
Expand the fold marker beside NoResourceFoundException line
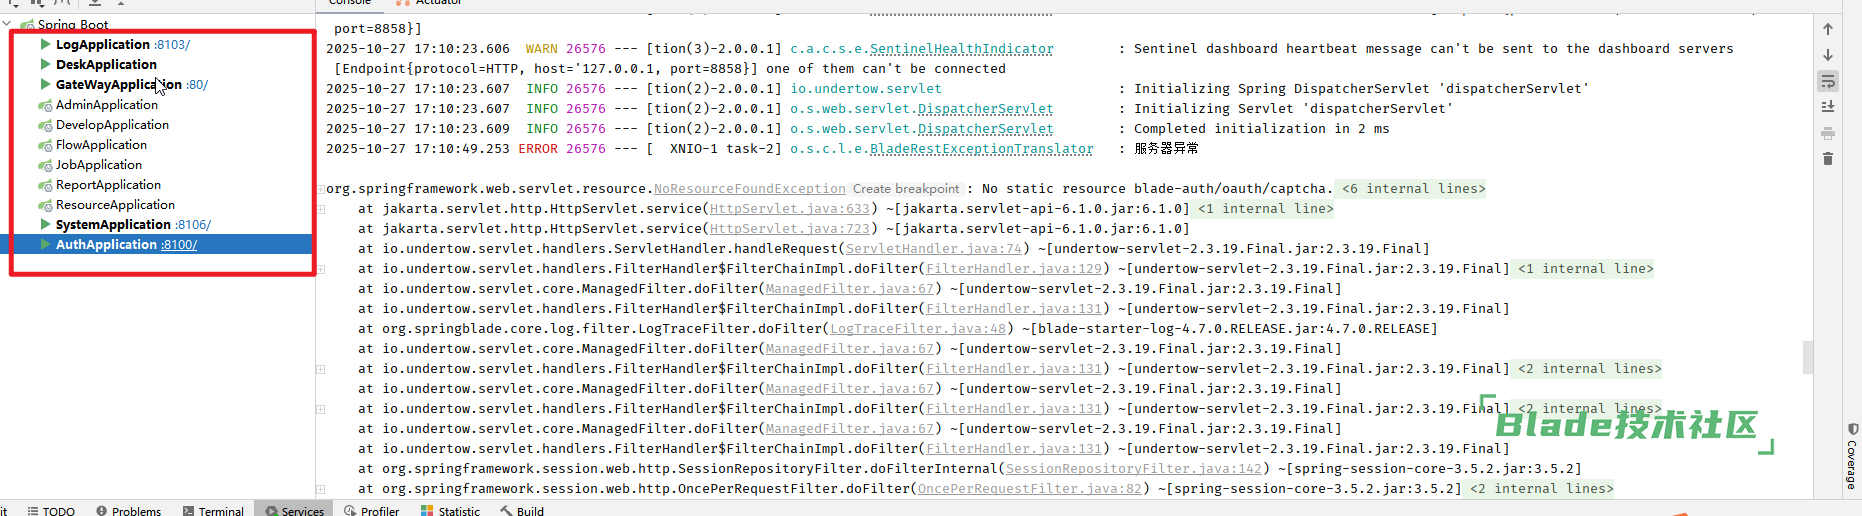tap(321, 189)
